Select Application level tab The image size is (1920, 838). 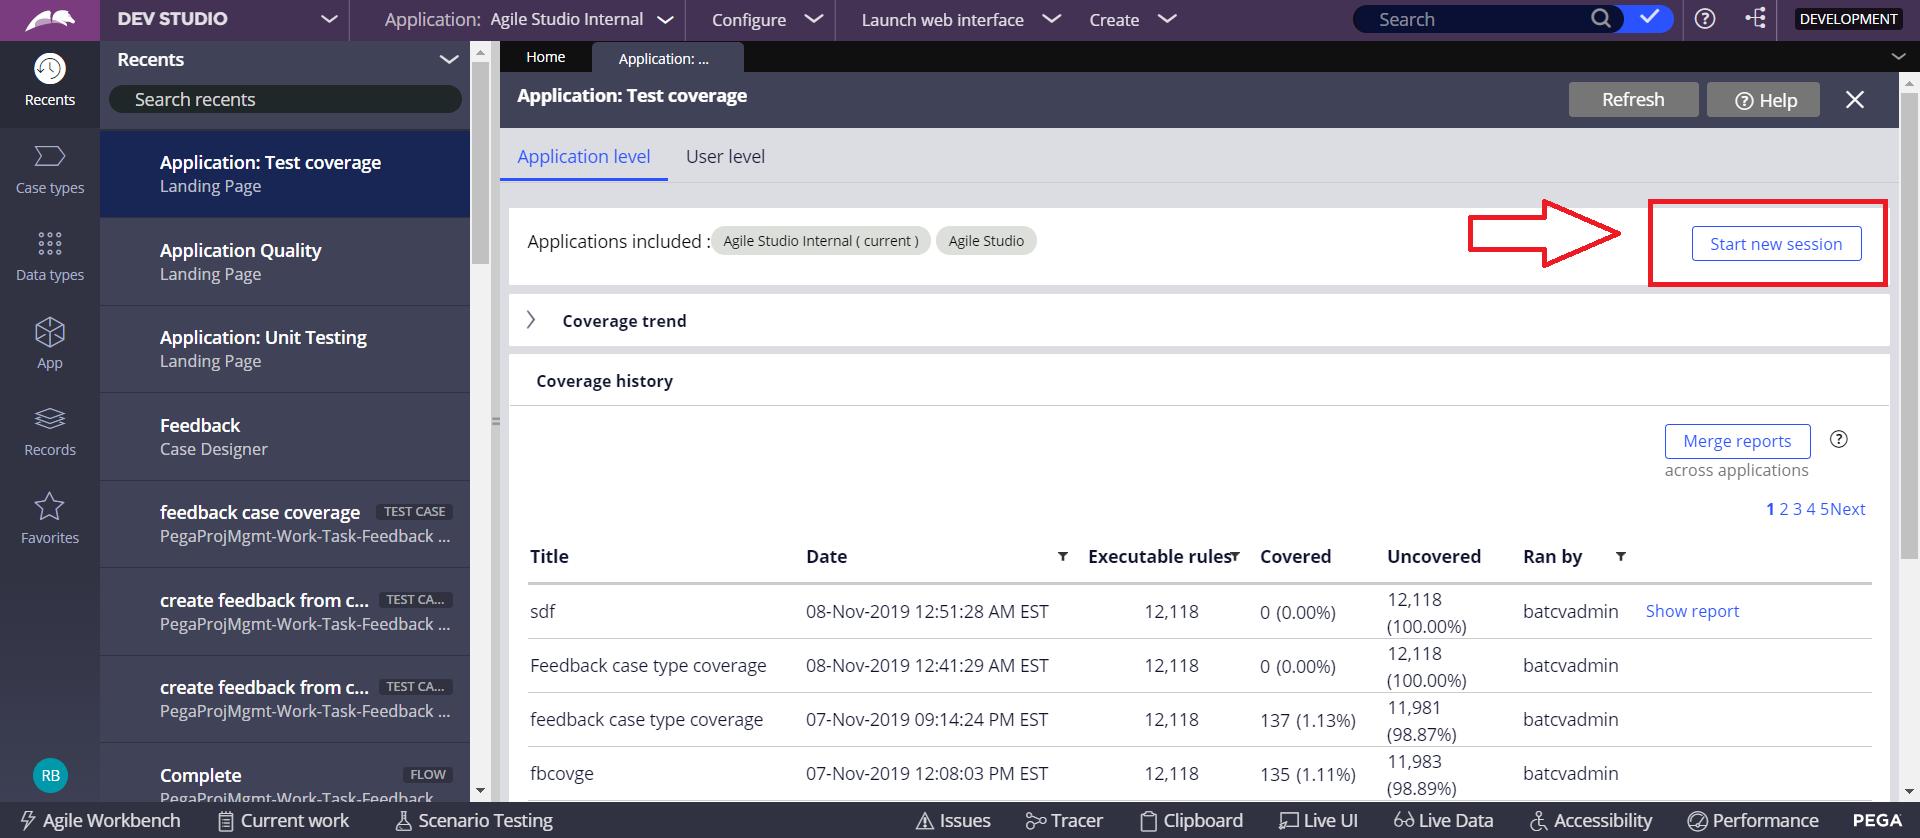pos(584,156)
